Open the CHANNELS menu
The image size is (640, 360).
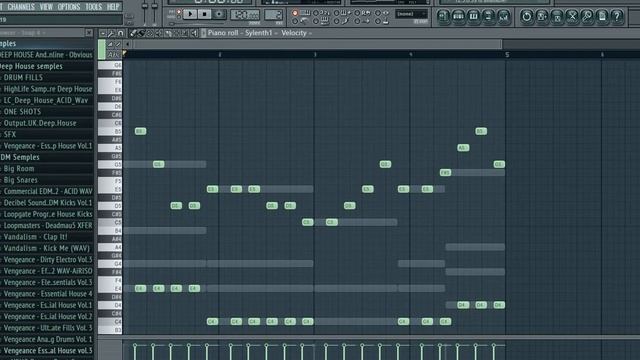coord(21,7)
